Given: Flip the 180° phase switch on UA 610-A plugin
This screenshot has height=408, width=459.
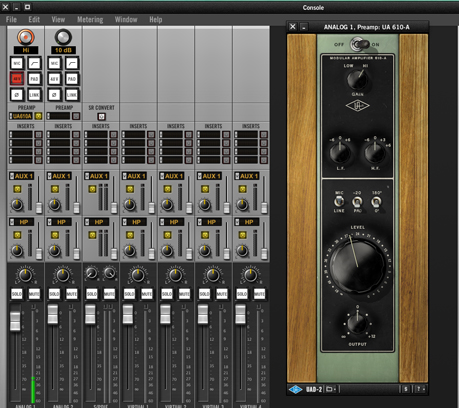Looking at the screenshot, I should tap(376, 201).
